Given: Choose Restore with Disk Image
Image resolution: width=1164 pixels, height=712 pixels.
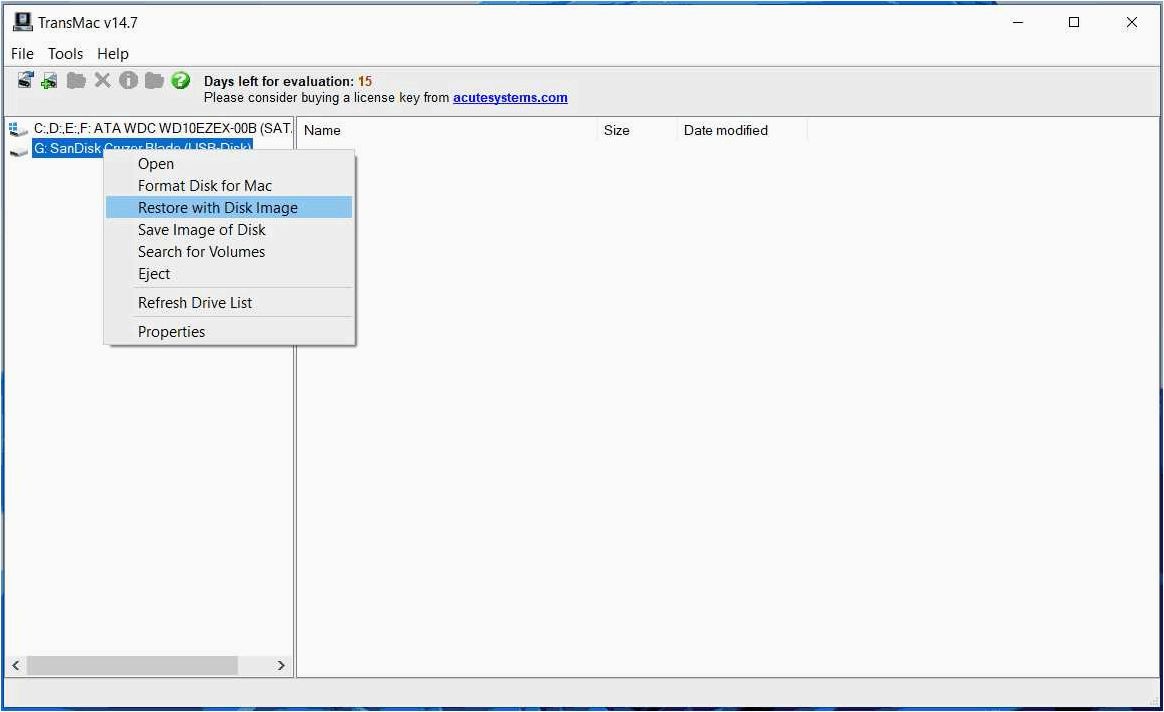Looking at the screenshot, I should click(229, 208).
